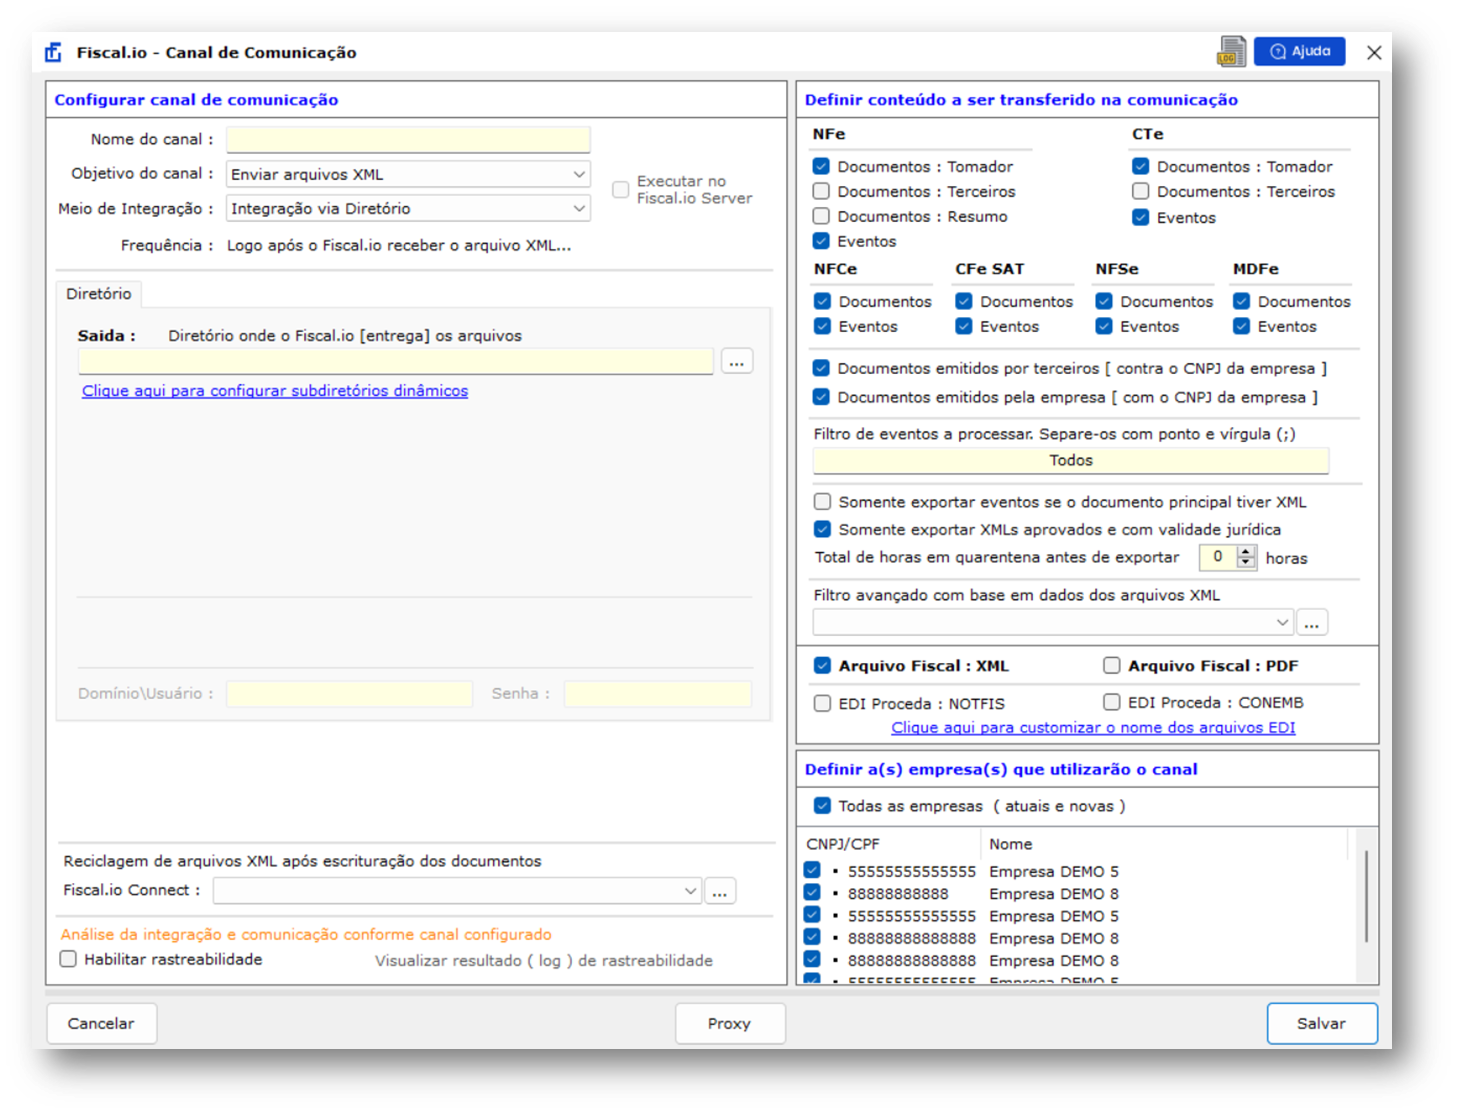Toggle NFCe Eventos checkbox

point(822,326)
